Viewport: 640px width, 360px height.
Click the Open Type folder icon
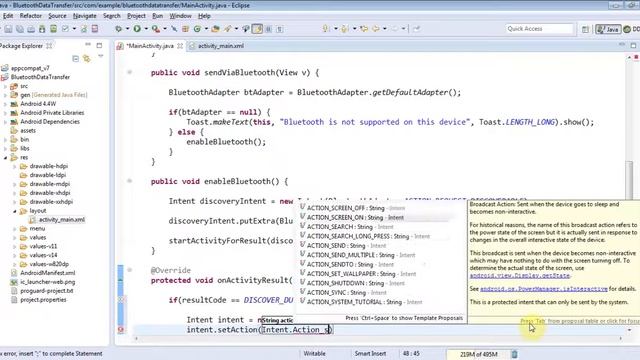tap(215, 29)
